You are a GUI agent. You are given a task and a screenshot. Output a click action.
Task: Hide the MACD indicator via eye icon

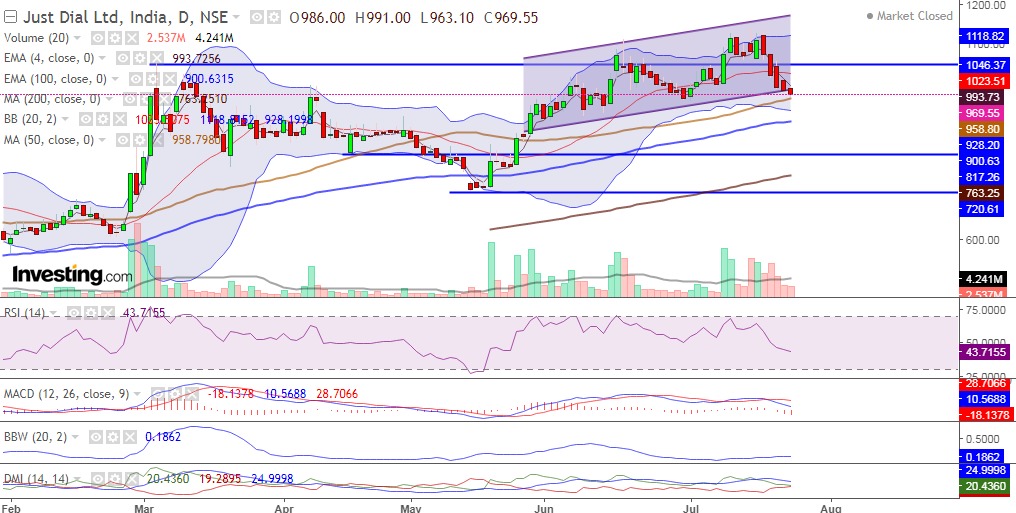coord(158,394)
